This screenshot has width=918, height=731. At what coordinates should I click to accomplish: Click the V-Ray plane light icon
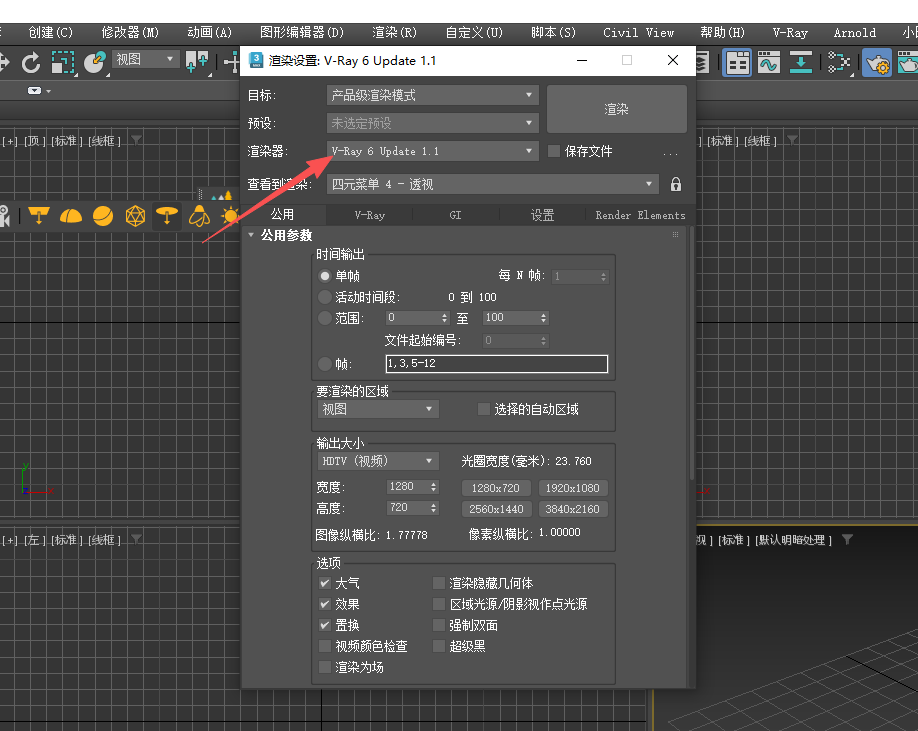click(x=39, y=216)
